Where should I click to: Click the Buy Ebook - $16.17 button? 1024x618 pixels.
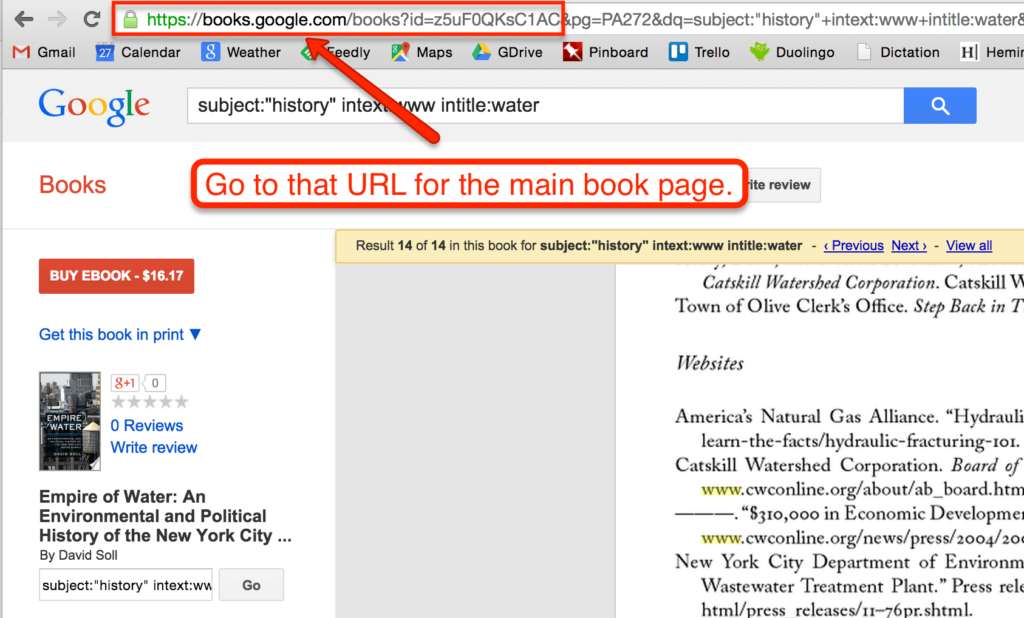tap(116, 276)
